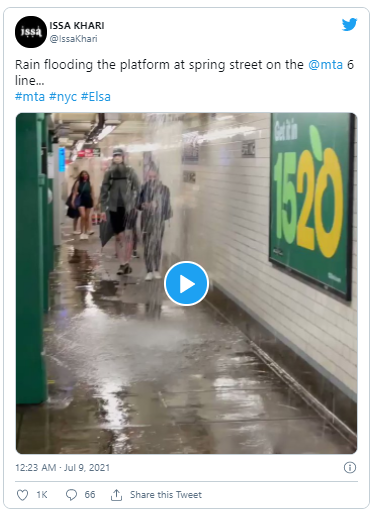View the 1K likes count
This screenshot has width=386, height=516.
[42, 495]
